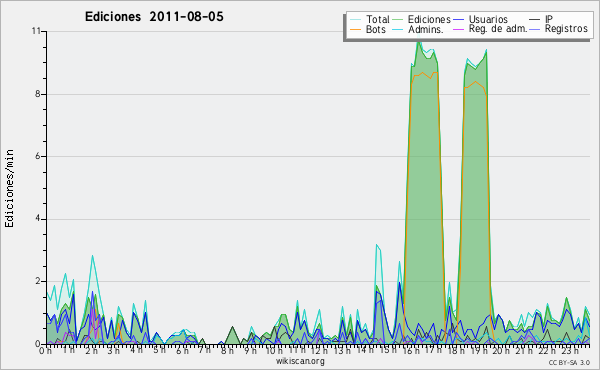
Task: Click the 'wikiscan.org' text below chart
Action: 300,361
